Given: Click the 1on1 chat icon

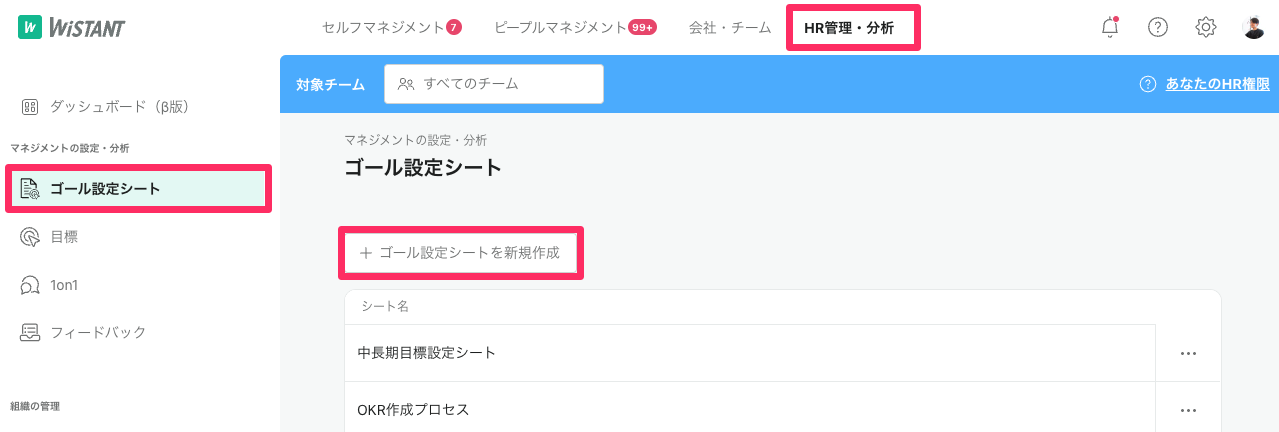Looking at the screenshot, I should pos(30,285).
